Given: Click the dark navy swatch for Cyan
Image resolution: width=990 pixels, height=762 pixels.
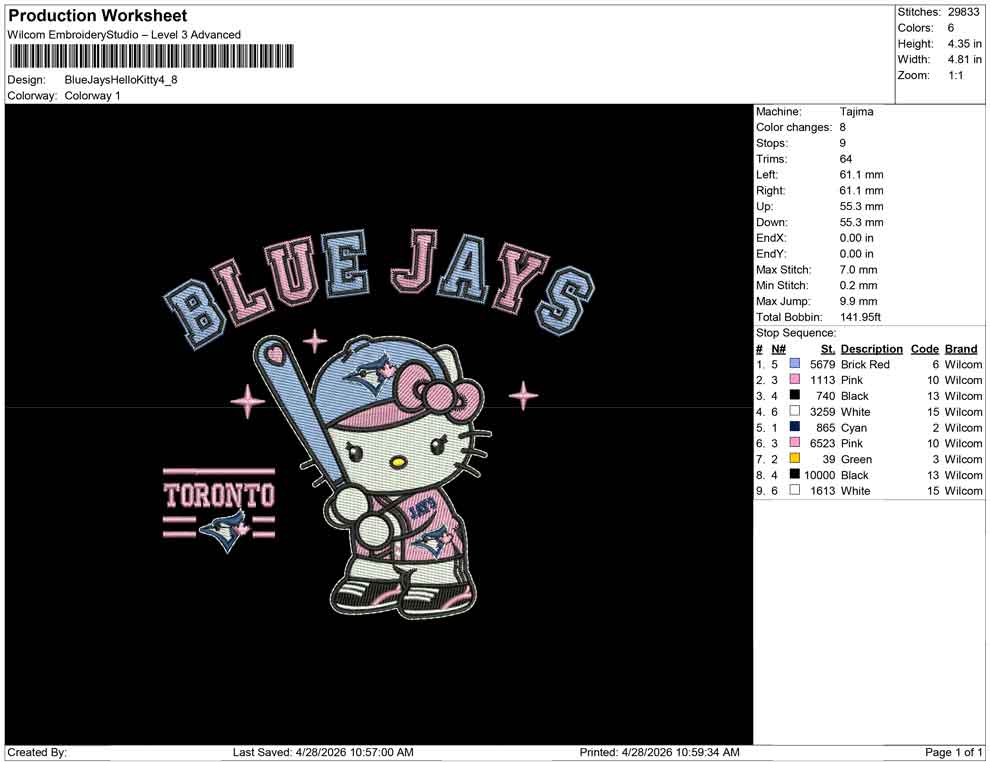Looking at the screenshot, I should pos(795,427).
